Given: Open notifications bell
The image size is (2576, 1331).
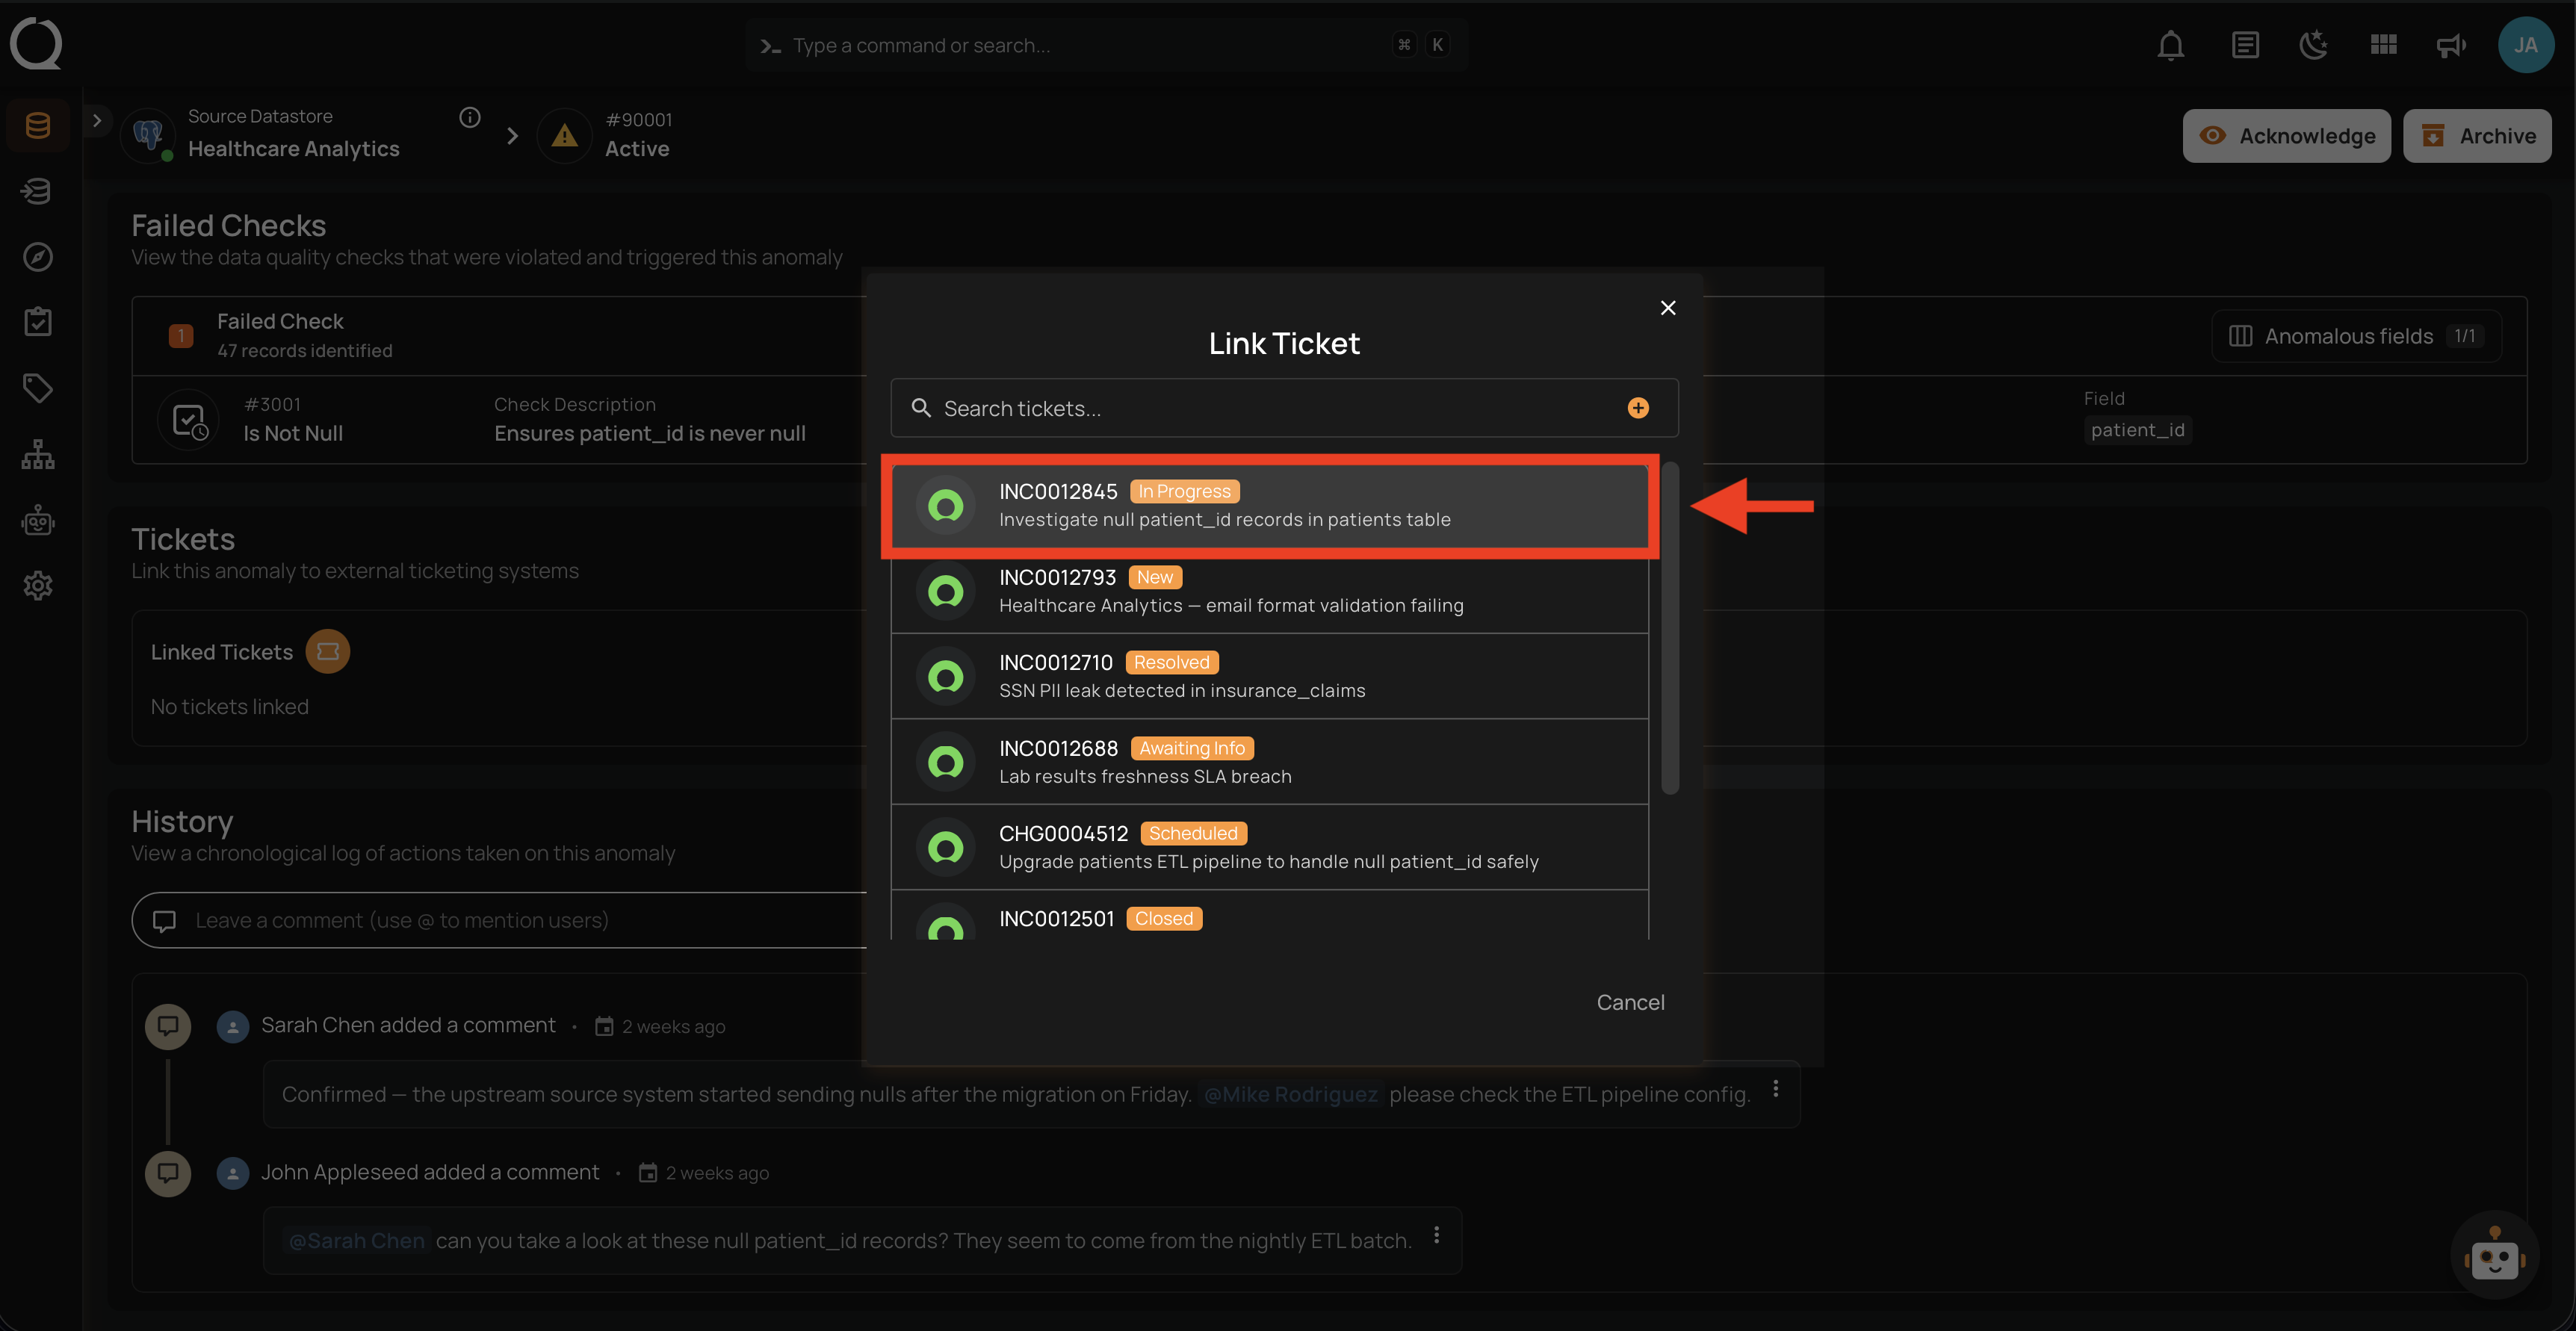Looking at the screenshot, I should [x=2170, y=45].
